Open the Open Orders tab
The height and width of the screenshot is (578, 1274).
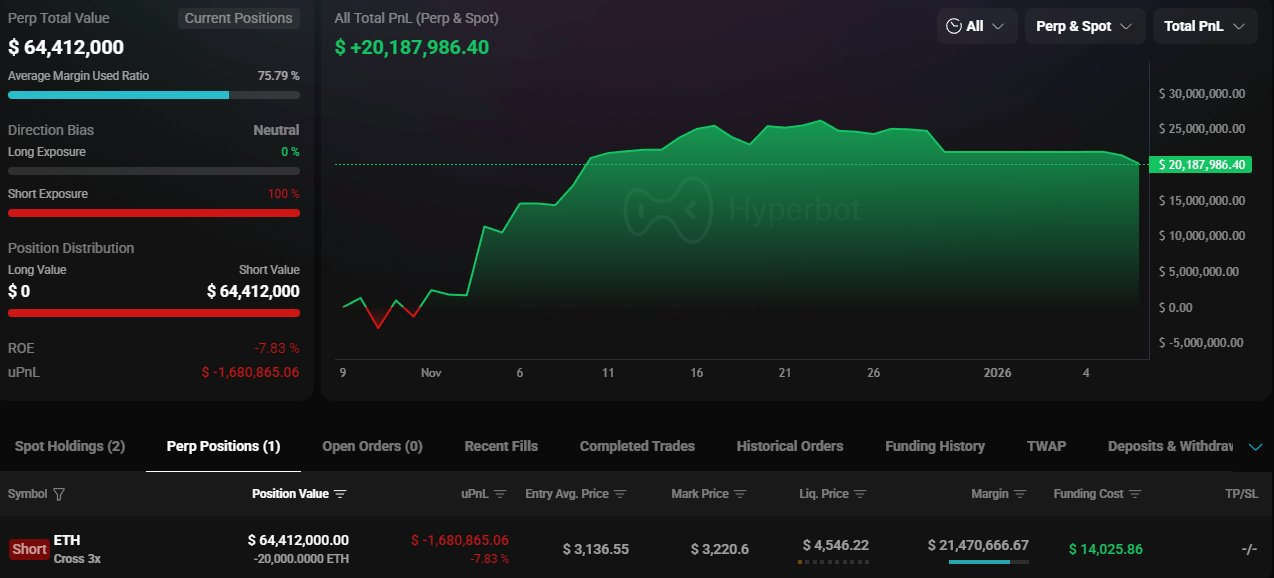(x=372, y=446)
